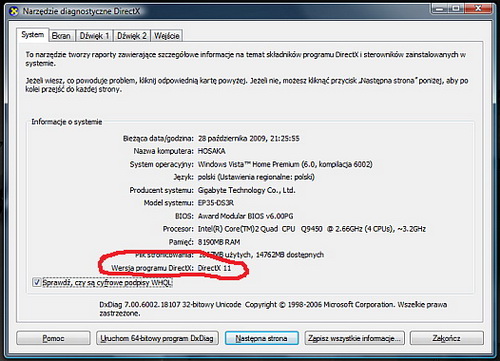This screenshot has width=500, height=361.
Task: Click the Model systemu label
Action: pyautogui.click(x=169, y=203)
